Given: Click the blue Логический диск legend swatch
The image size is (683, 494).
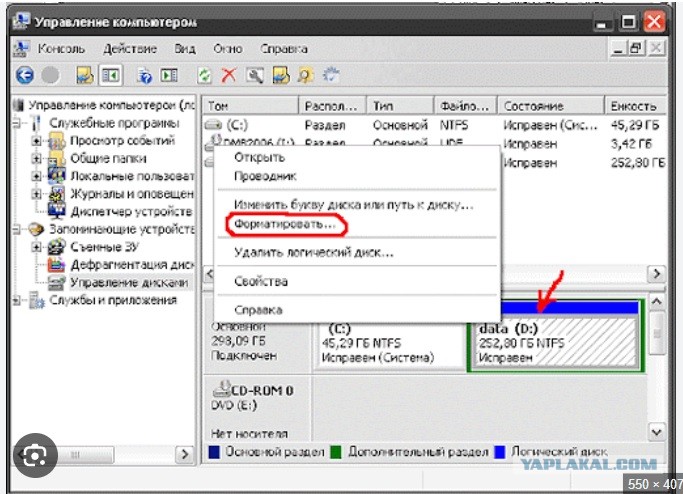Looking at the screenshot, I should point(499,452).
